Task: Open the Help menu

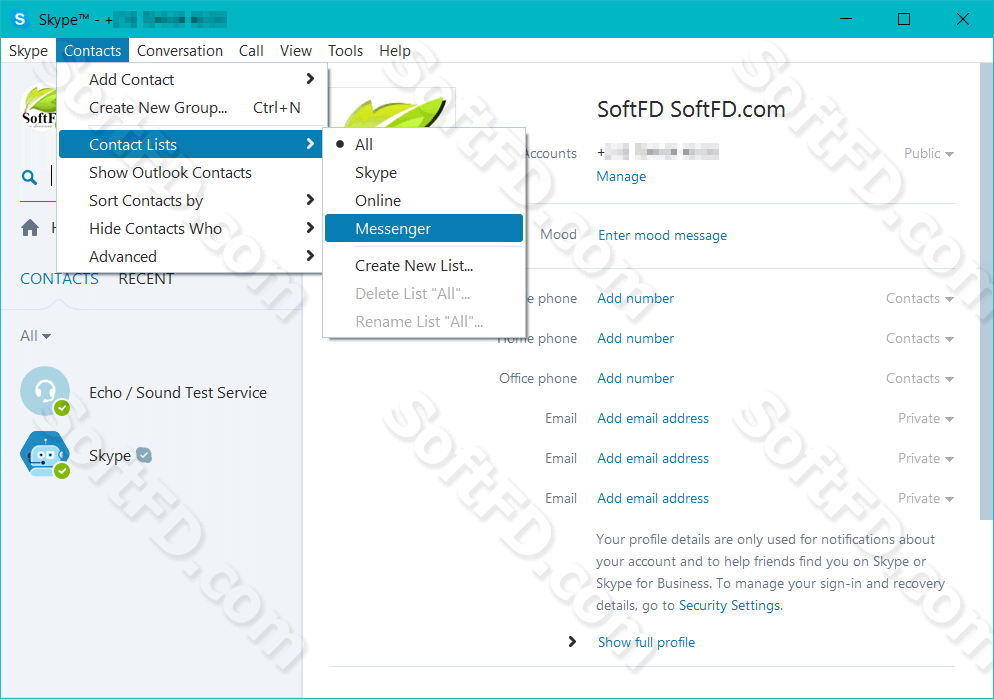Action: click(395, 51)
